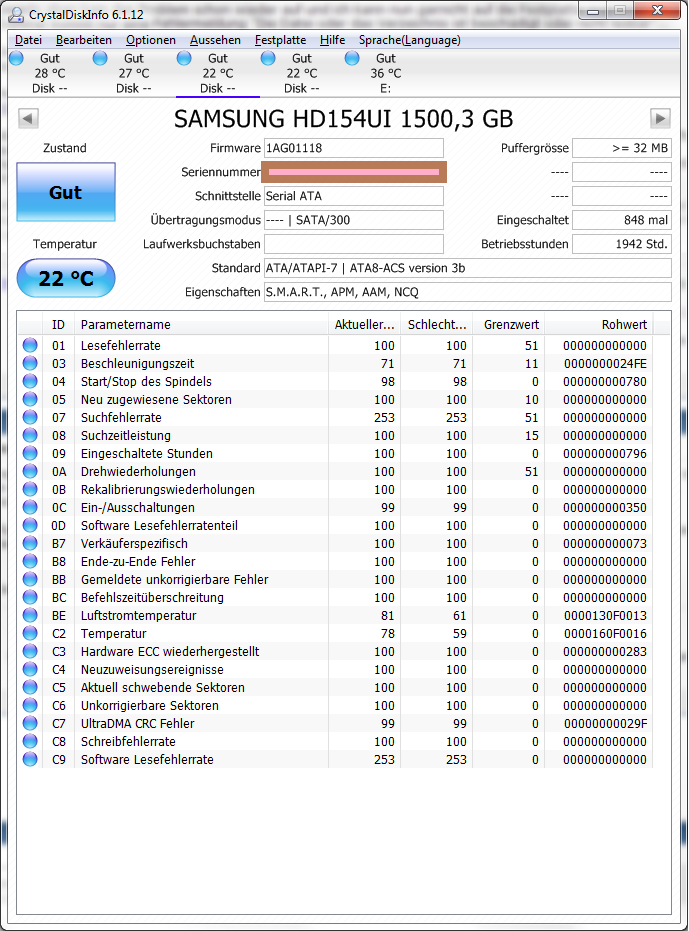Click status icon for Ende-zu-Ende Fehler row
This screenshot has width=689, height=931.
(30, 561)
